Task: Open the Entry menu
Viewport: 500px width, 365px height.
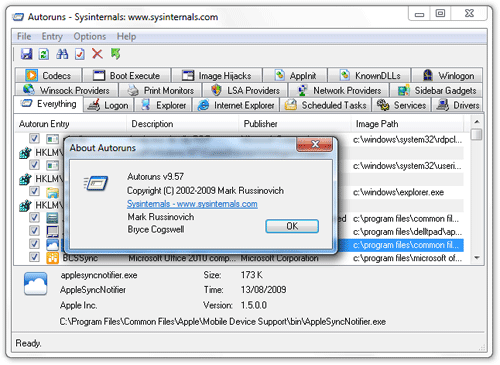Action: 52,36
